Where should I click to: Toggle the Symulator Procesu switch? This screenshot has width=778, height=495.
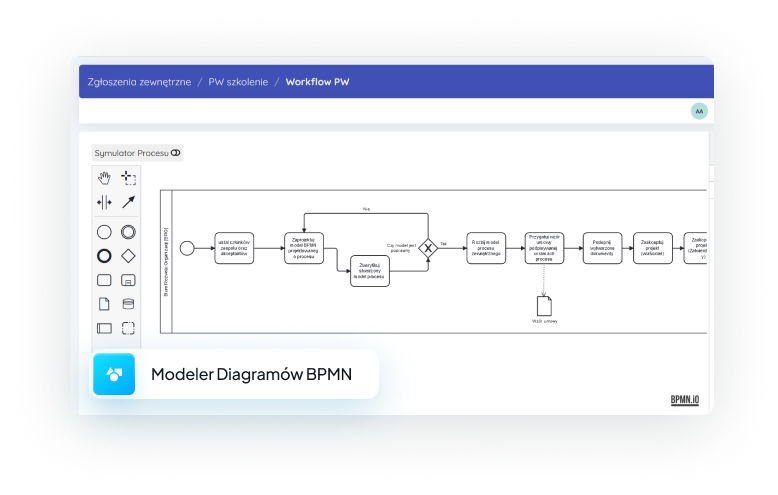tap(175, 153)
